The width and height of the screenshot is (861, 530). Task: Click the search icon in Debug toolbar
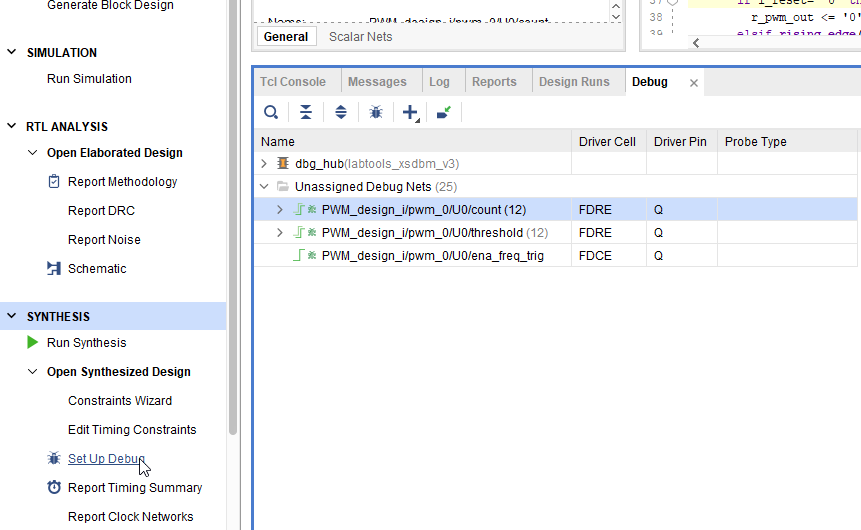tap(270, 112)
